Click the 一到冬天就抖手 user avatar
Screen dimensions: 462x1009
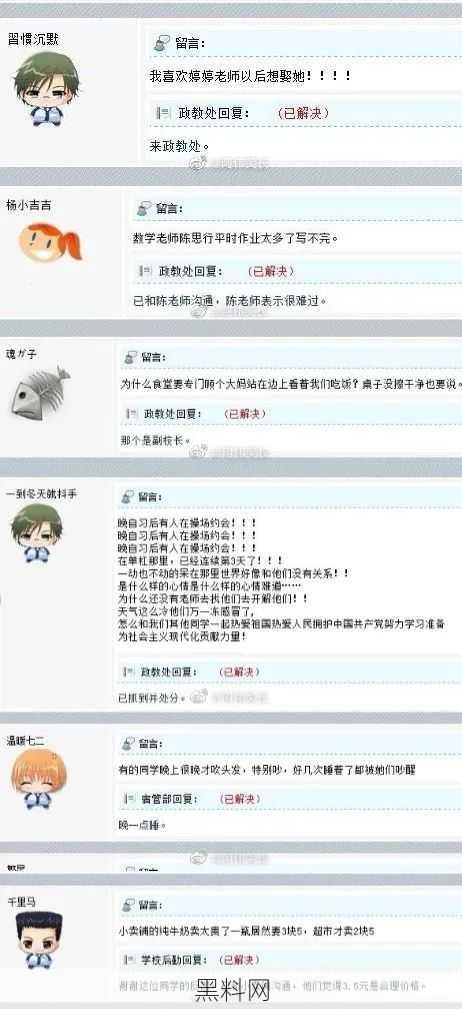(36, 532)
